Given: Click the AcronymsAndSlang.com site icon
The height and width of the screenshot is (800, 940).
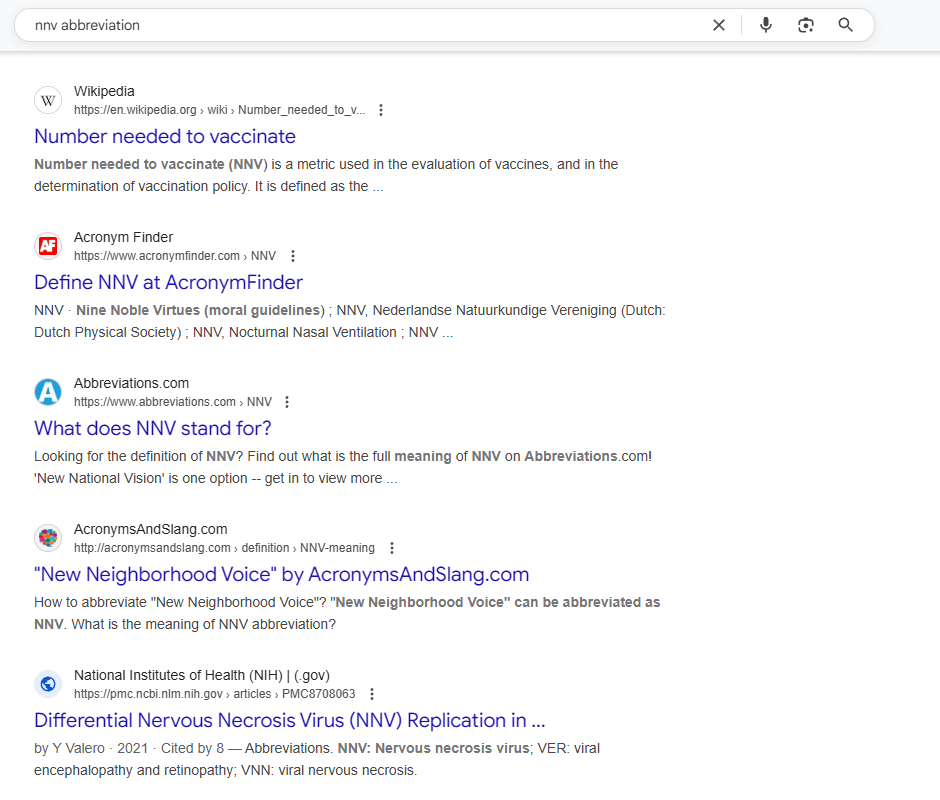Looking at the screenshot, I should pos(48,538).
